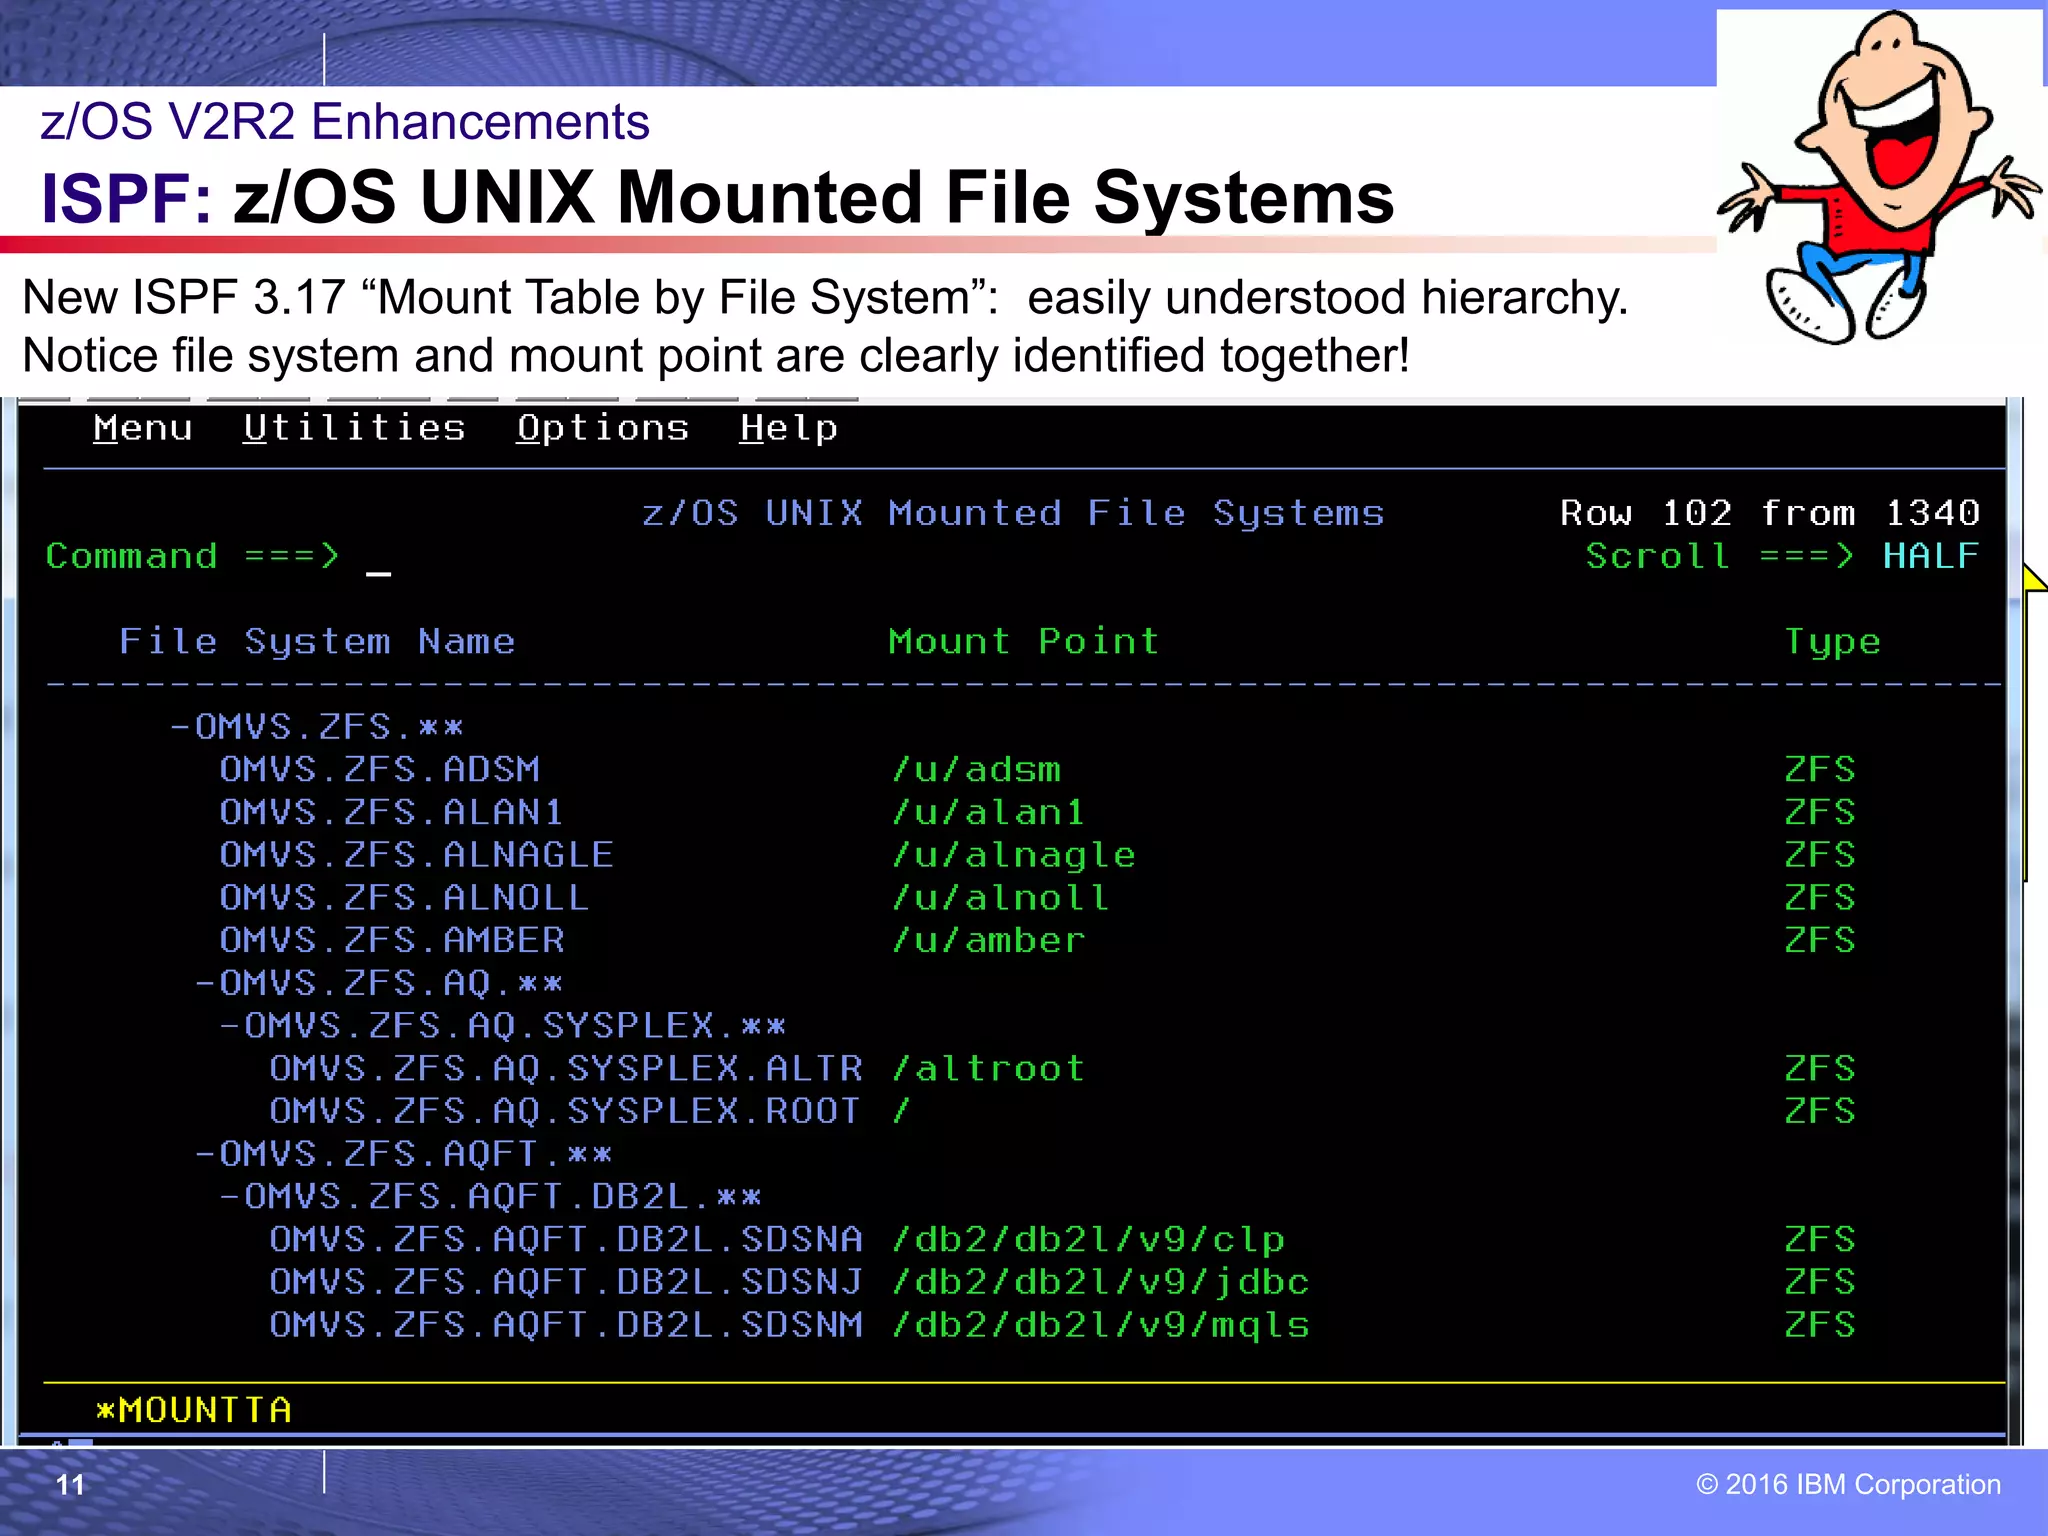Click mount point /u/adsm

[976, 770]
